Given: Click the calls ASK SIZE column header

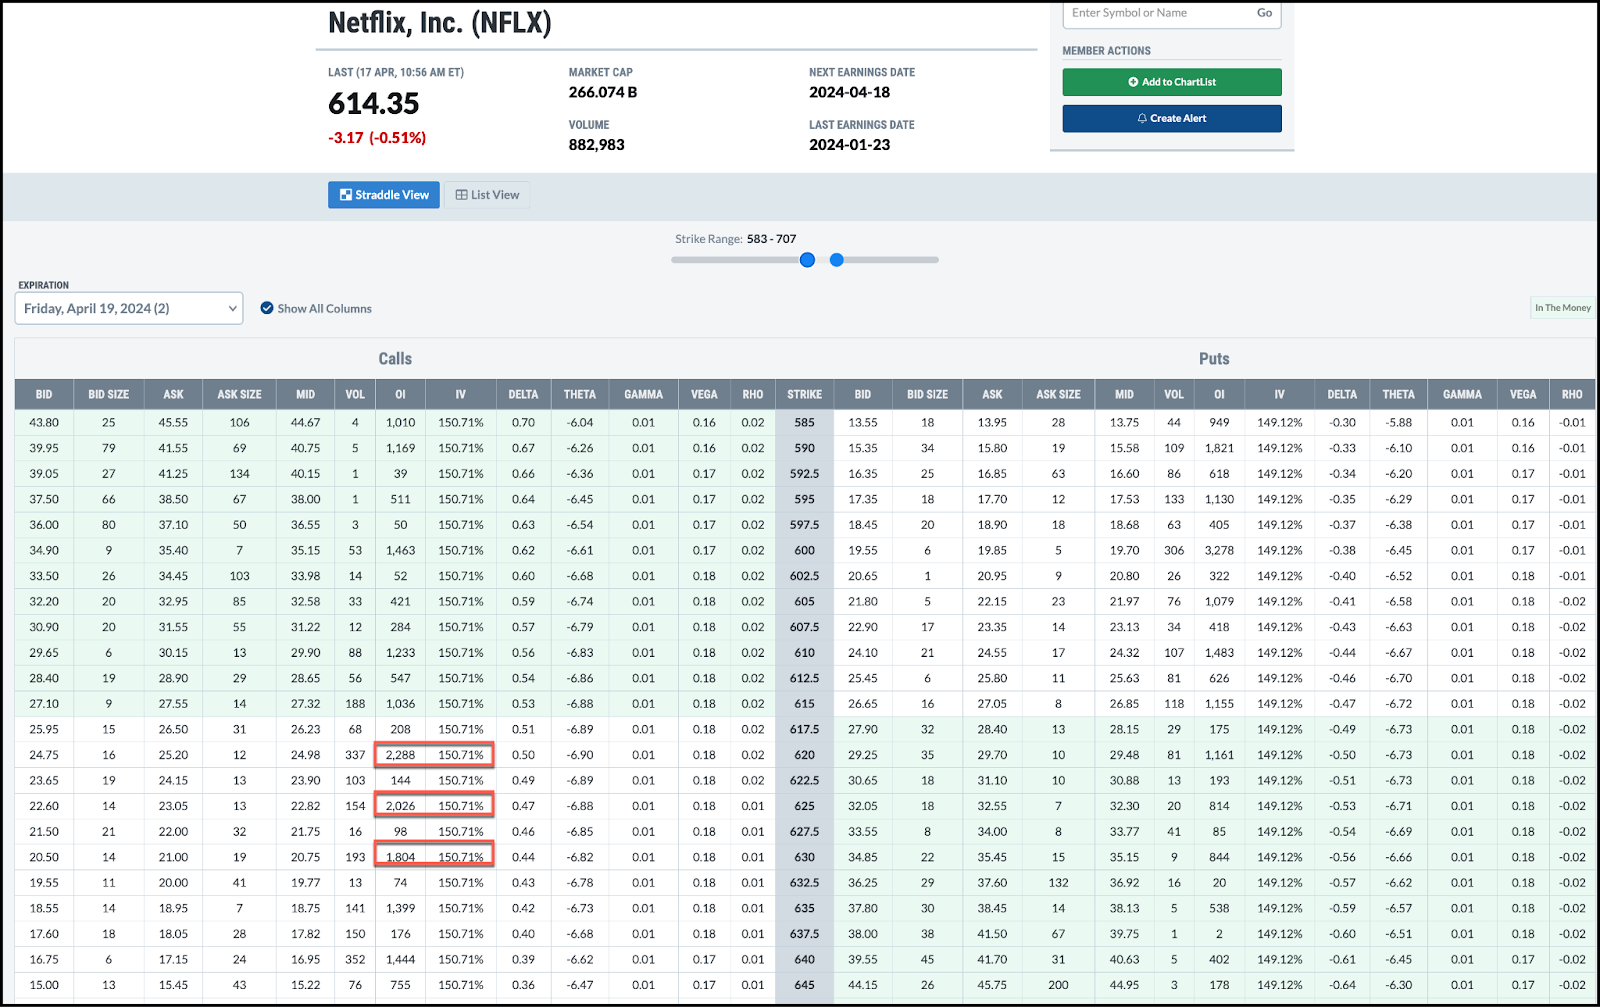Looking at the screenshot, I should click(x=240, y=394).
